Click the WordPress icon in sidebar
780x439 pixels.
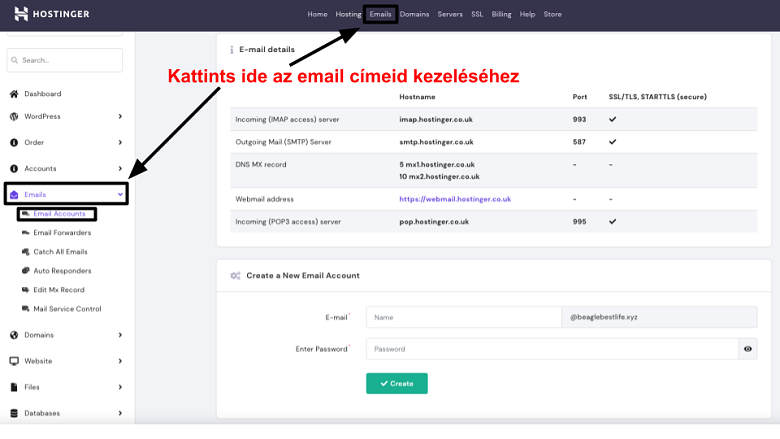coord(14,116)
